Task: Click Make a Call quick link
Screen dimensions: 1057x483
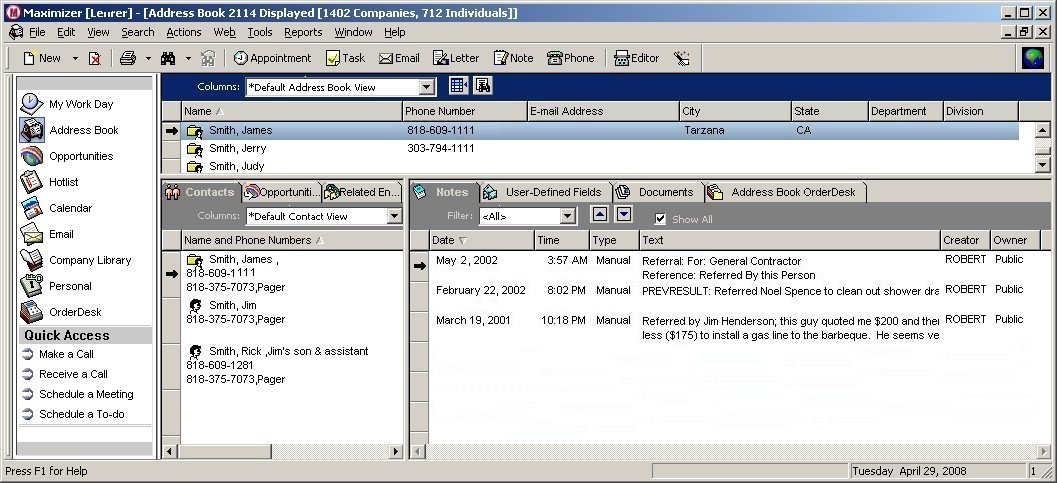Action: 66,354
